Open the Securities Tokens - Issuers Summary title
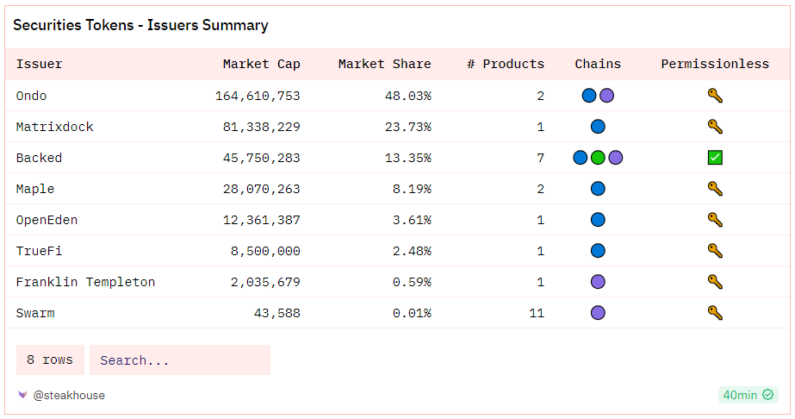795x419 pixels. point(140,25)
